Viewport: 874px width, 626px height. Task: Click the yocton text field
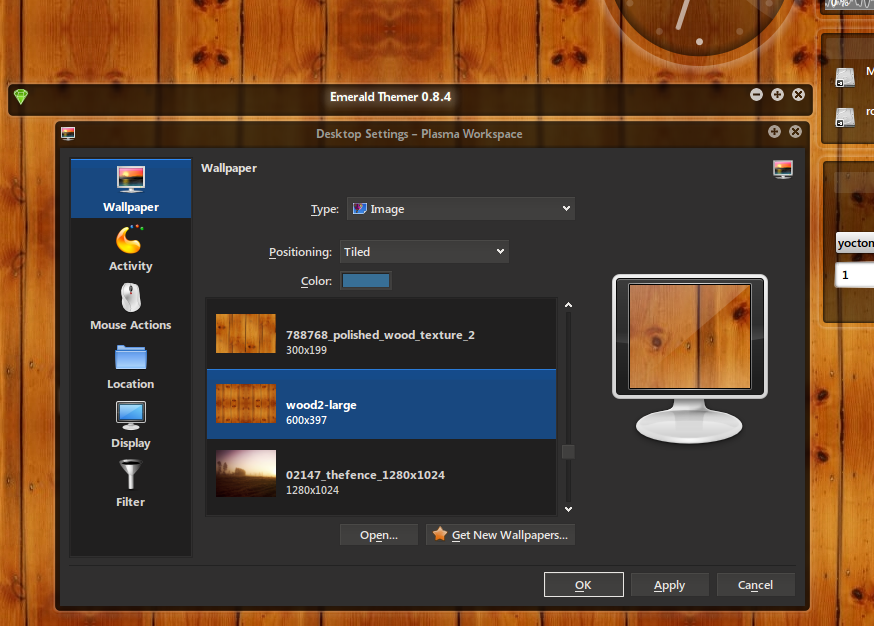[x=855, y=243]
